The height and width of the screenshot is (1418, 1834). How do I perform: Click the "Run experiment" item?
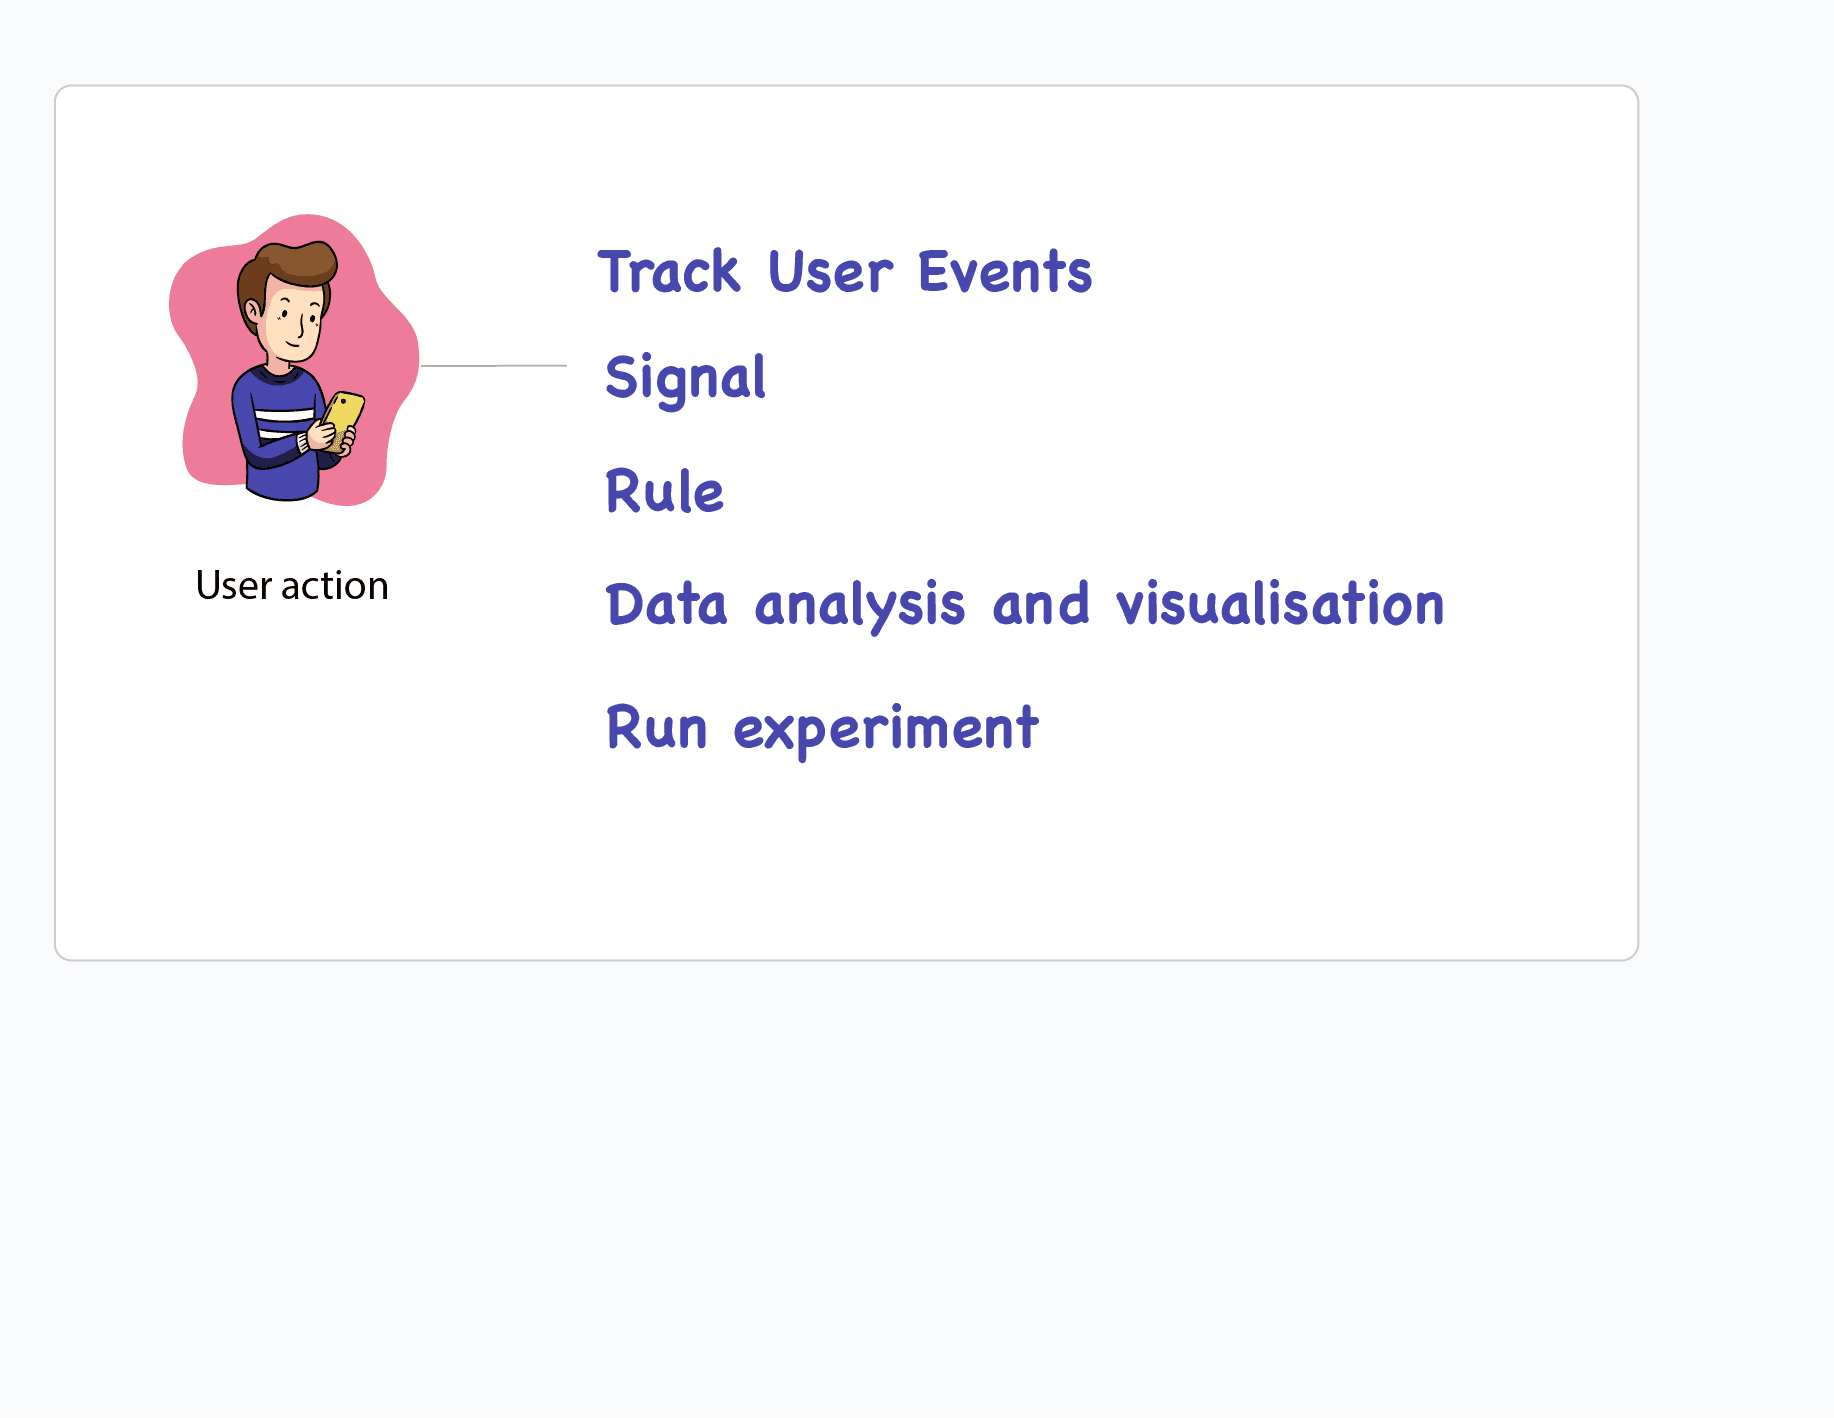click(x=822, y=728)
